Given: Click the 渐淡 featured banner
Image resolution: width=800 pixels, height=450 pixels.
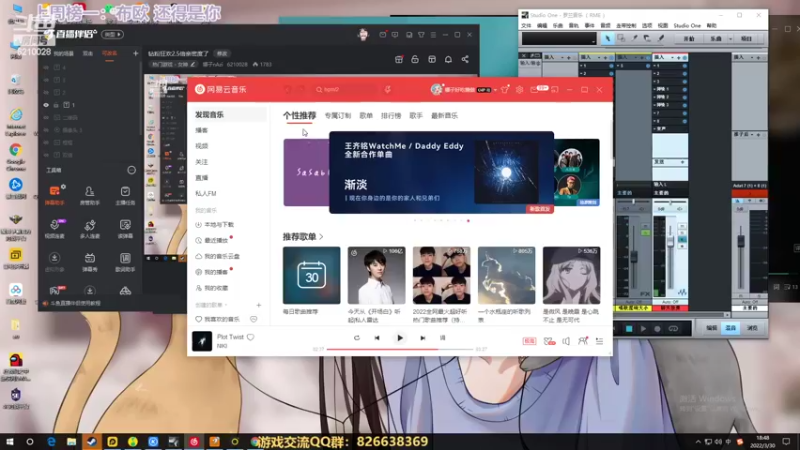Looking at the screenshot, I should point(441,172).
